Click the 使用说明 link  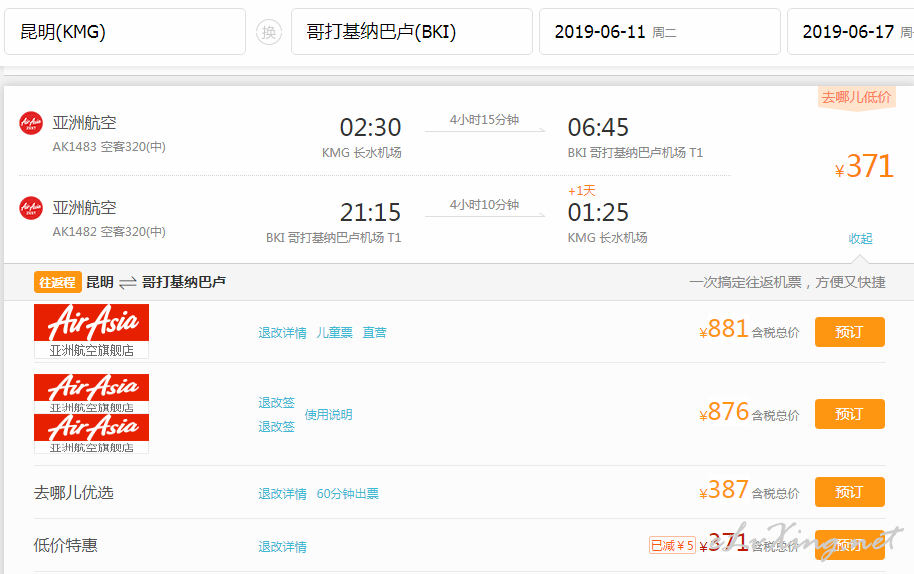pyautogui.click(x=328, y=414)
